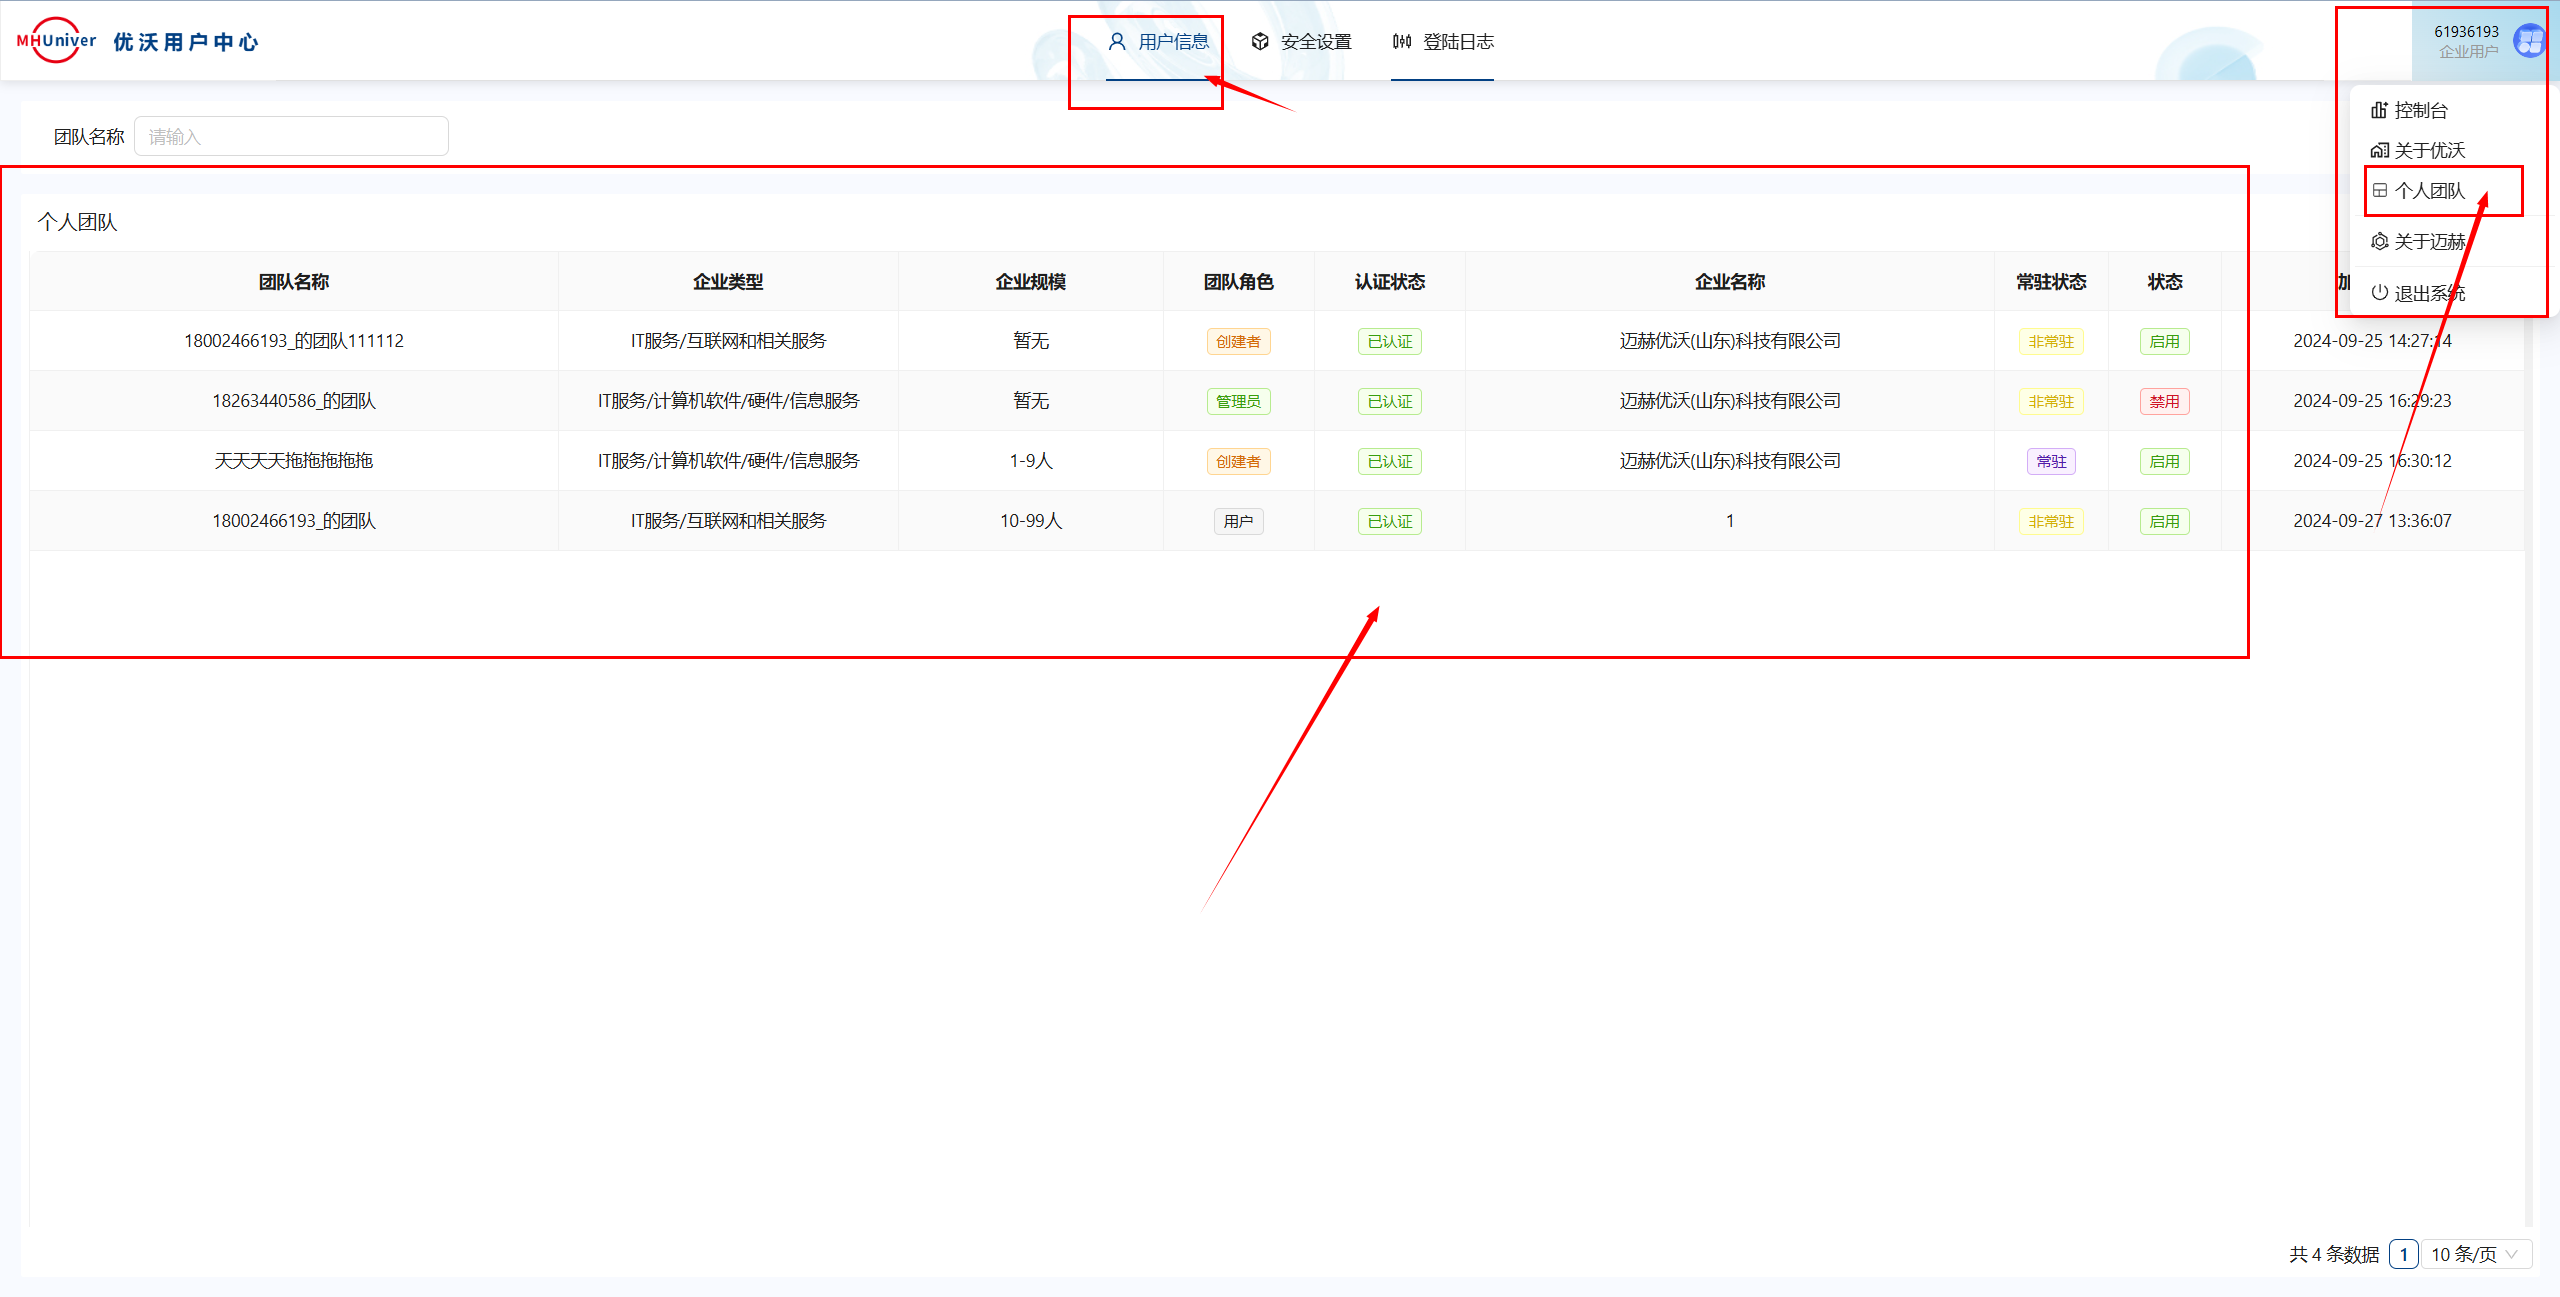Open the 个人团队 menu entry
The image size is (2560, 1297).
[x=2429, y=191]
